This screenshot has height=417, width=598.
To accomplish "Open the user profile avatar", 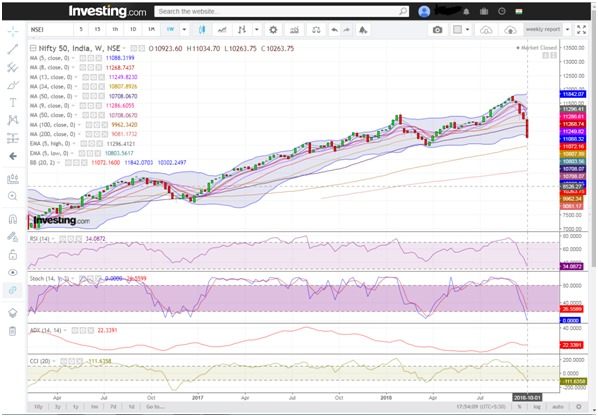I will (x=424, y=11).
